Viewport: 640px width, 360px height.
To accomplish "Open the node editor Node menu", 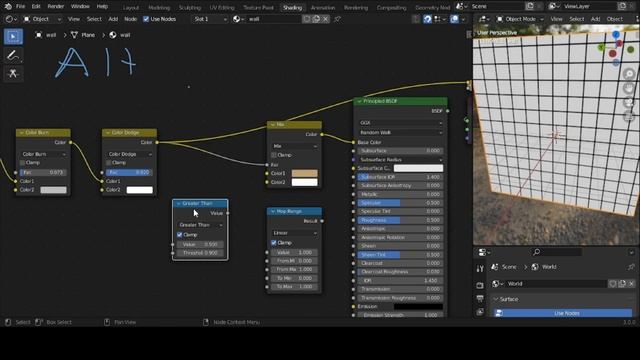I will (131, 19).
